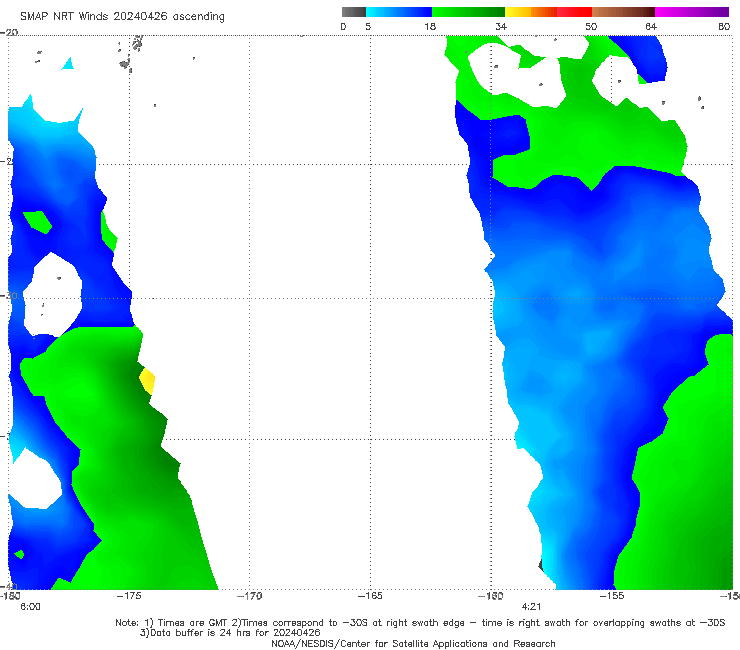The width and height of the screenshot is (740, 650).
Task: Click the small yellow high-wind patch on the map
Action: (147, 381)
